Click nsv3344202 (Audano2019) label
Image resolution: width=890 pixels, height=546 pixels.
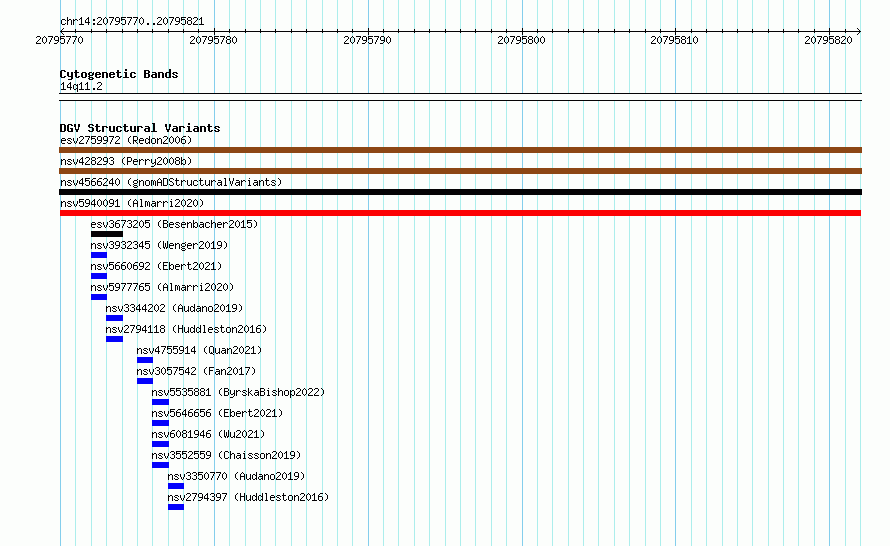click(174, 308)
